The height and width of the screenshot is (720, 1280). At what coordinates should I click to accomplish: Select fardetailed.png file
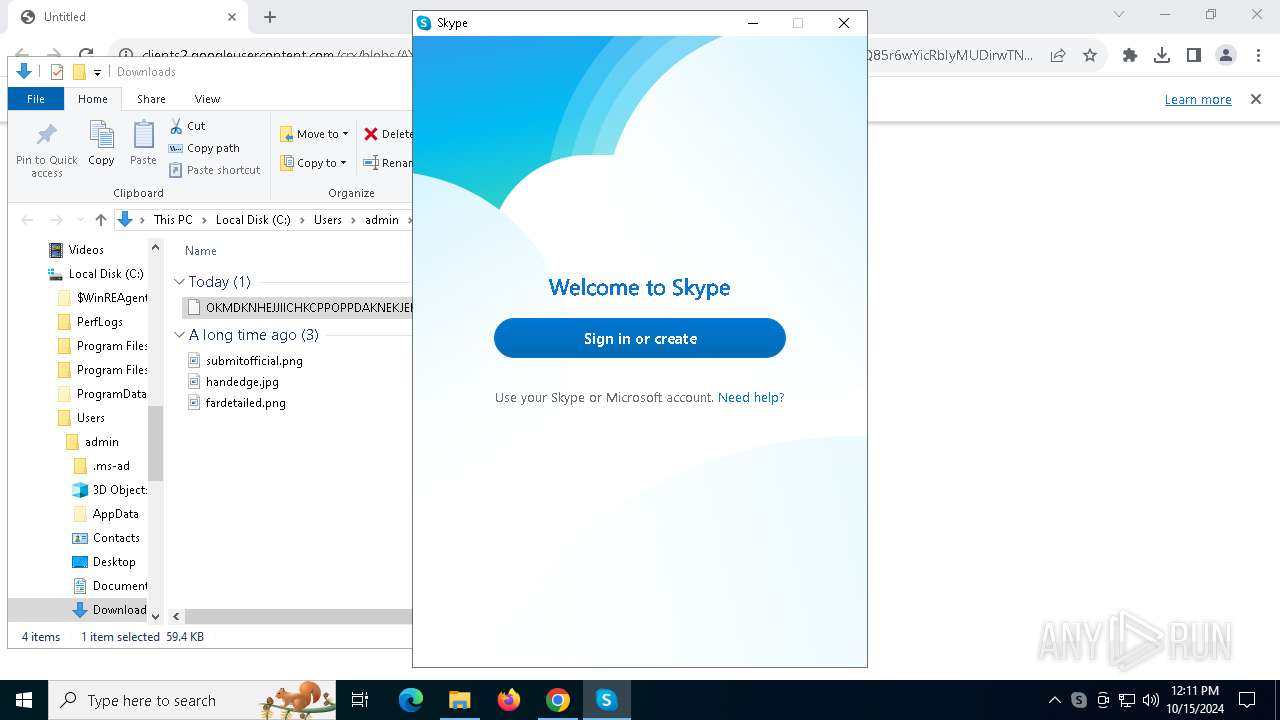pyautogui.click(x=245, y=403)
